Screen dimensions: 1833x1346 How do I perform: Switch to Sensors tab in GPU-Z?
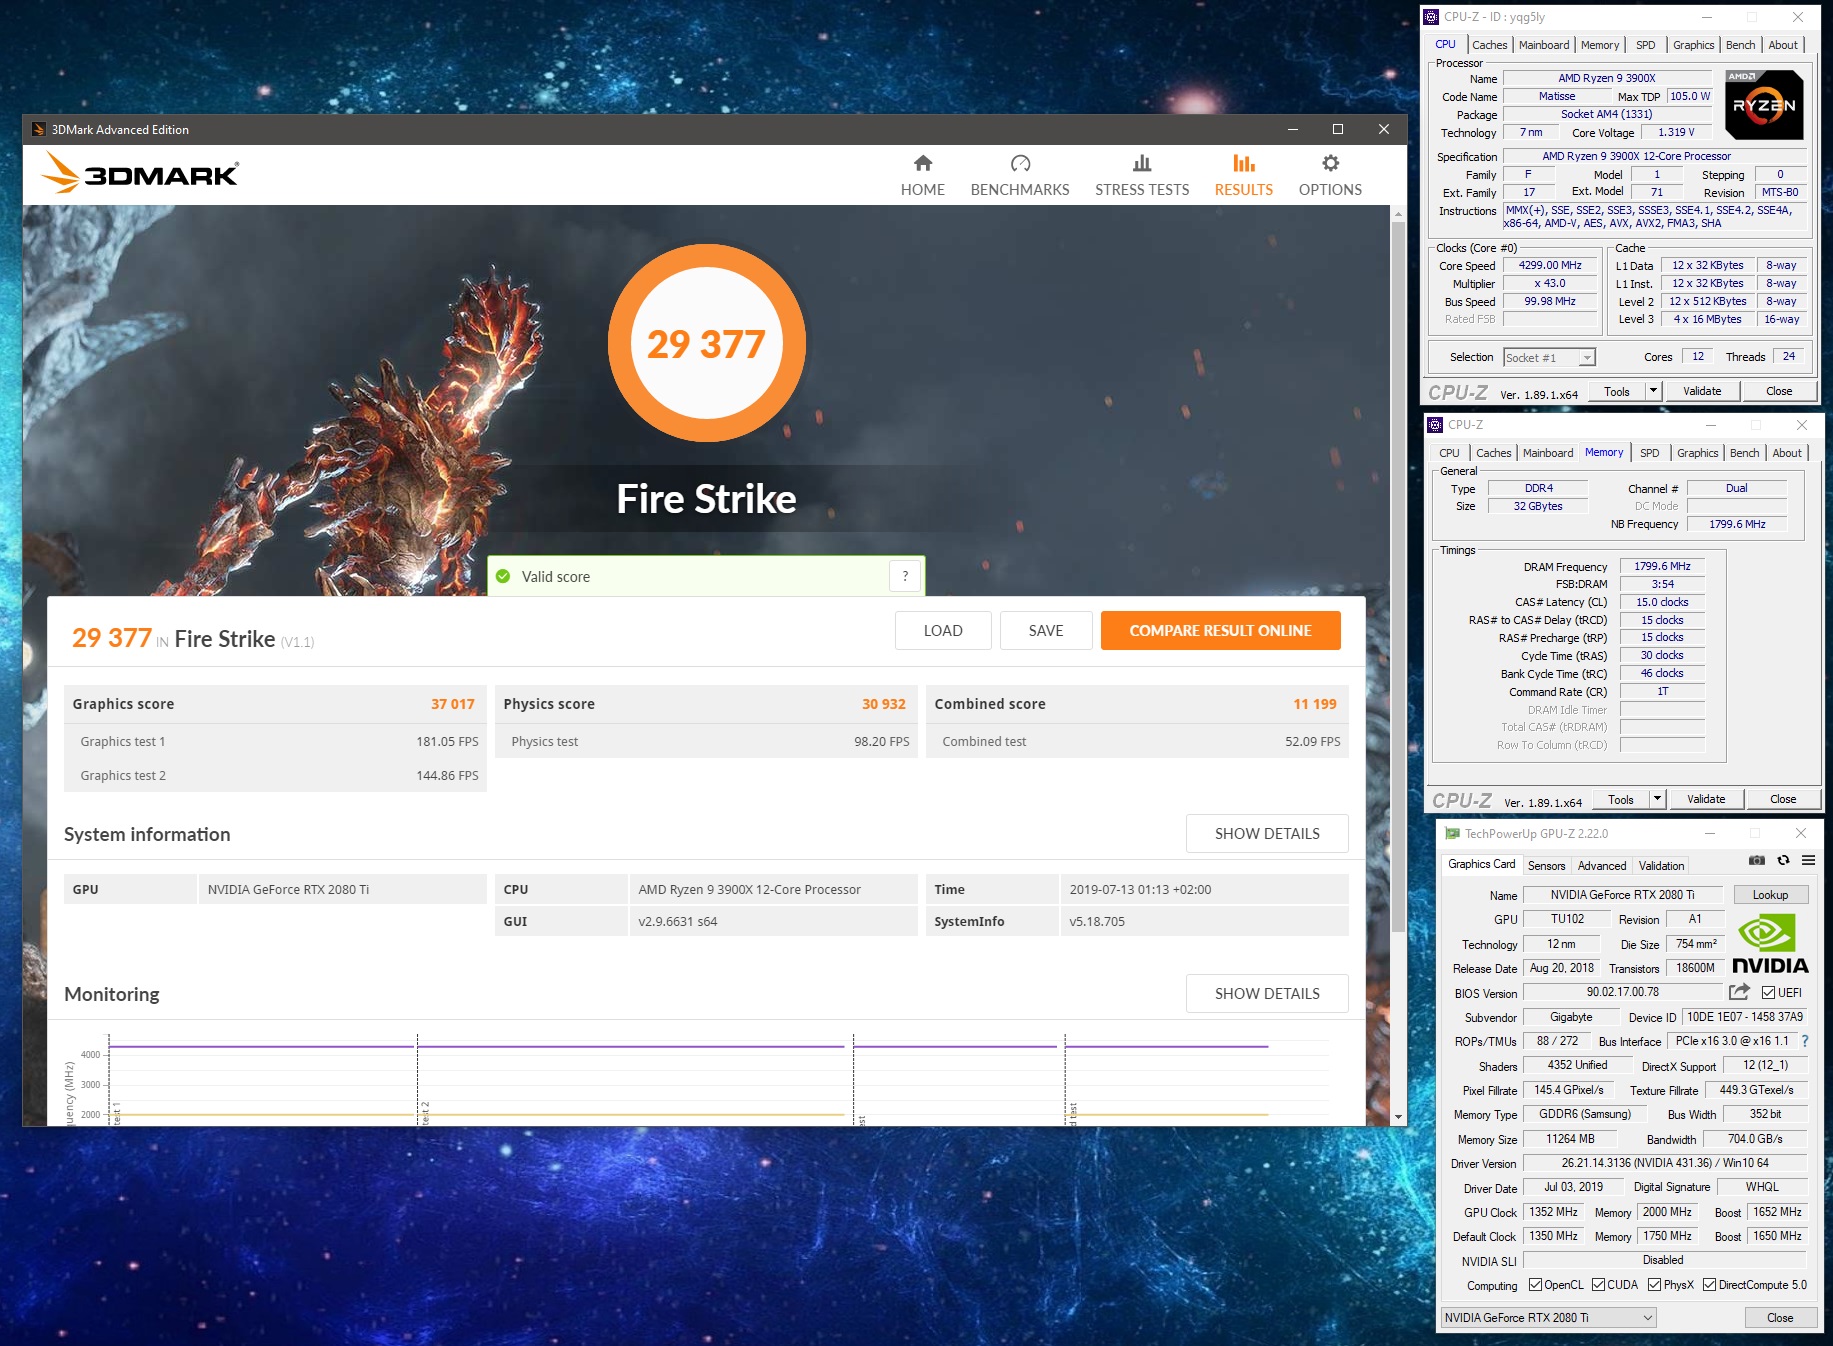click(x=1546, y=866)
